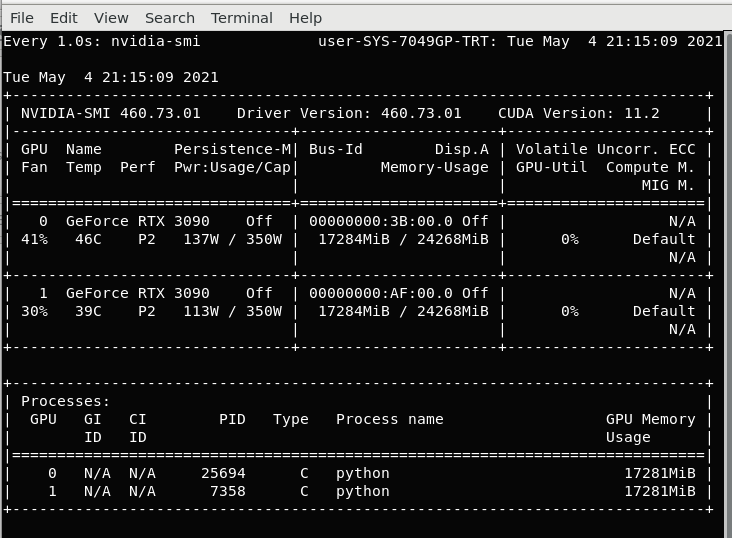Click hostname 'user-SYS-7049GP-TRT:' text
Screen dimensions: 732x538
click(x=408, y=42)
